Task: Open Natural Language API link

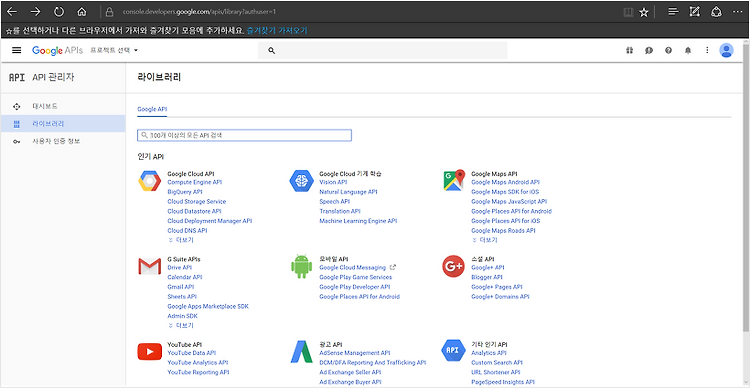Action: pyautogui.click(x=348, y=192)
